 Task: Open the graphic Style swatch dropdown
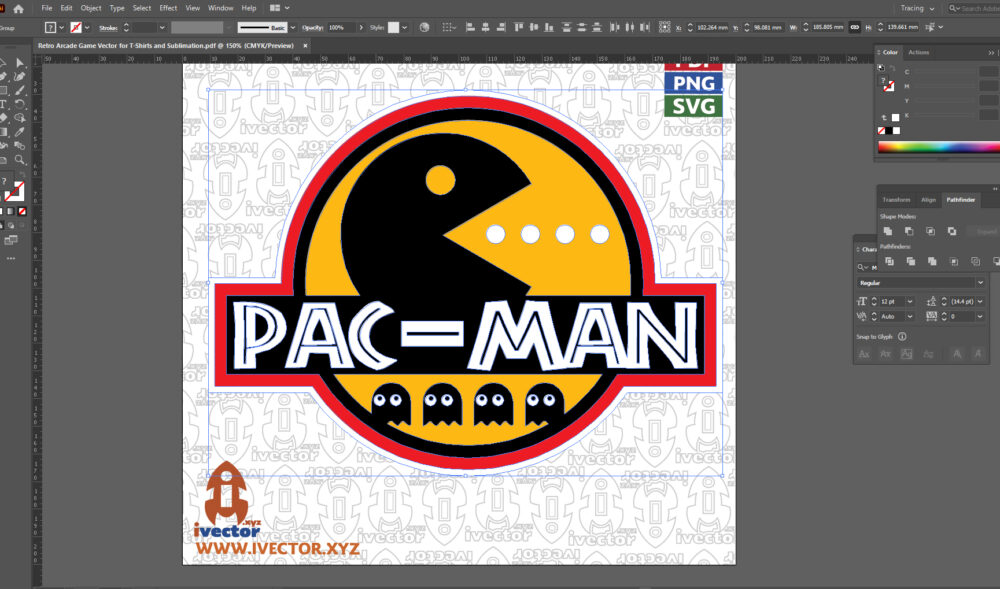click(404, 27)
